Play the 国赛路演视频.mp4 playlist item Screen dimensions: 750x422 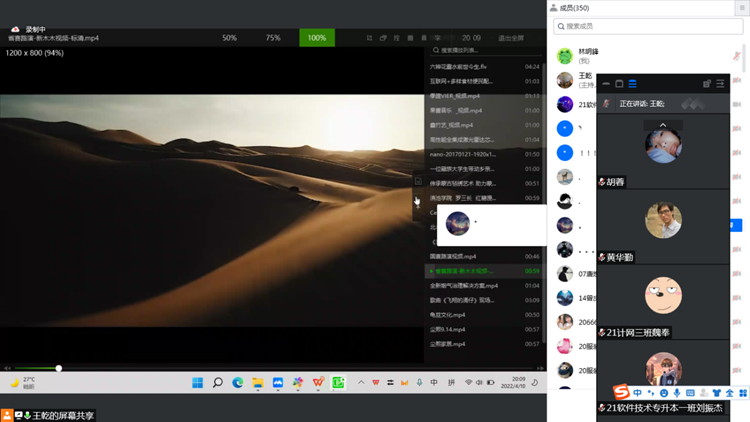(484, 256)
